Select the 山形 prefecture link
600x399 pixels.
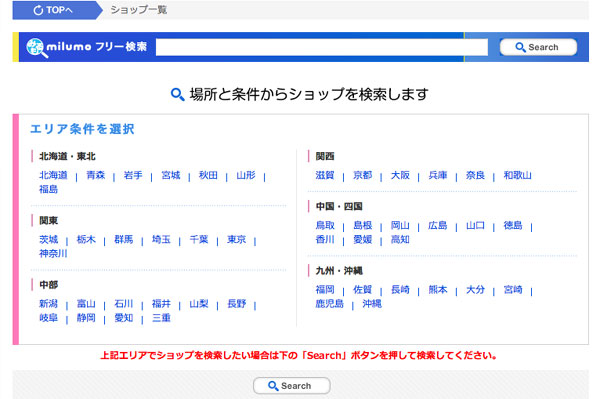click(246, 175)
